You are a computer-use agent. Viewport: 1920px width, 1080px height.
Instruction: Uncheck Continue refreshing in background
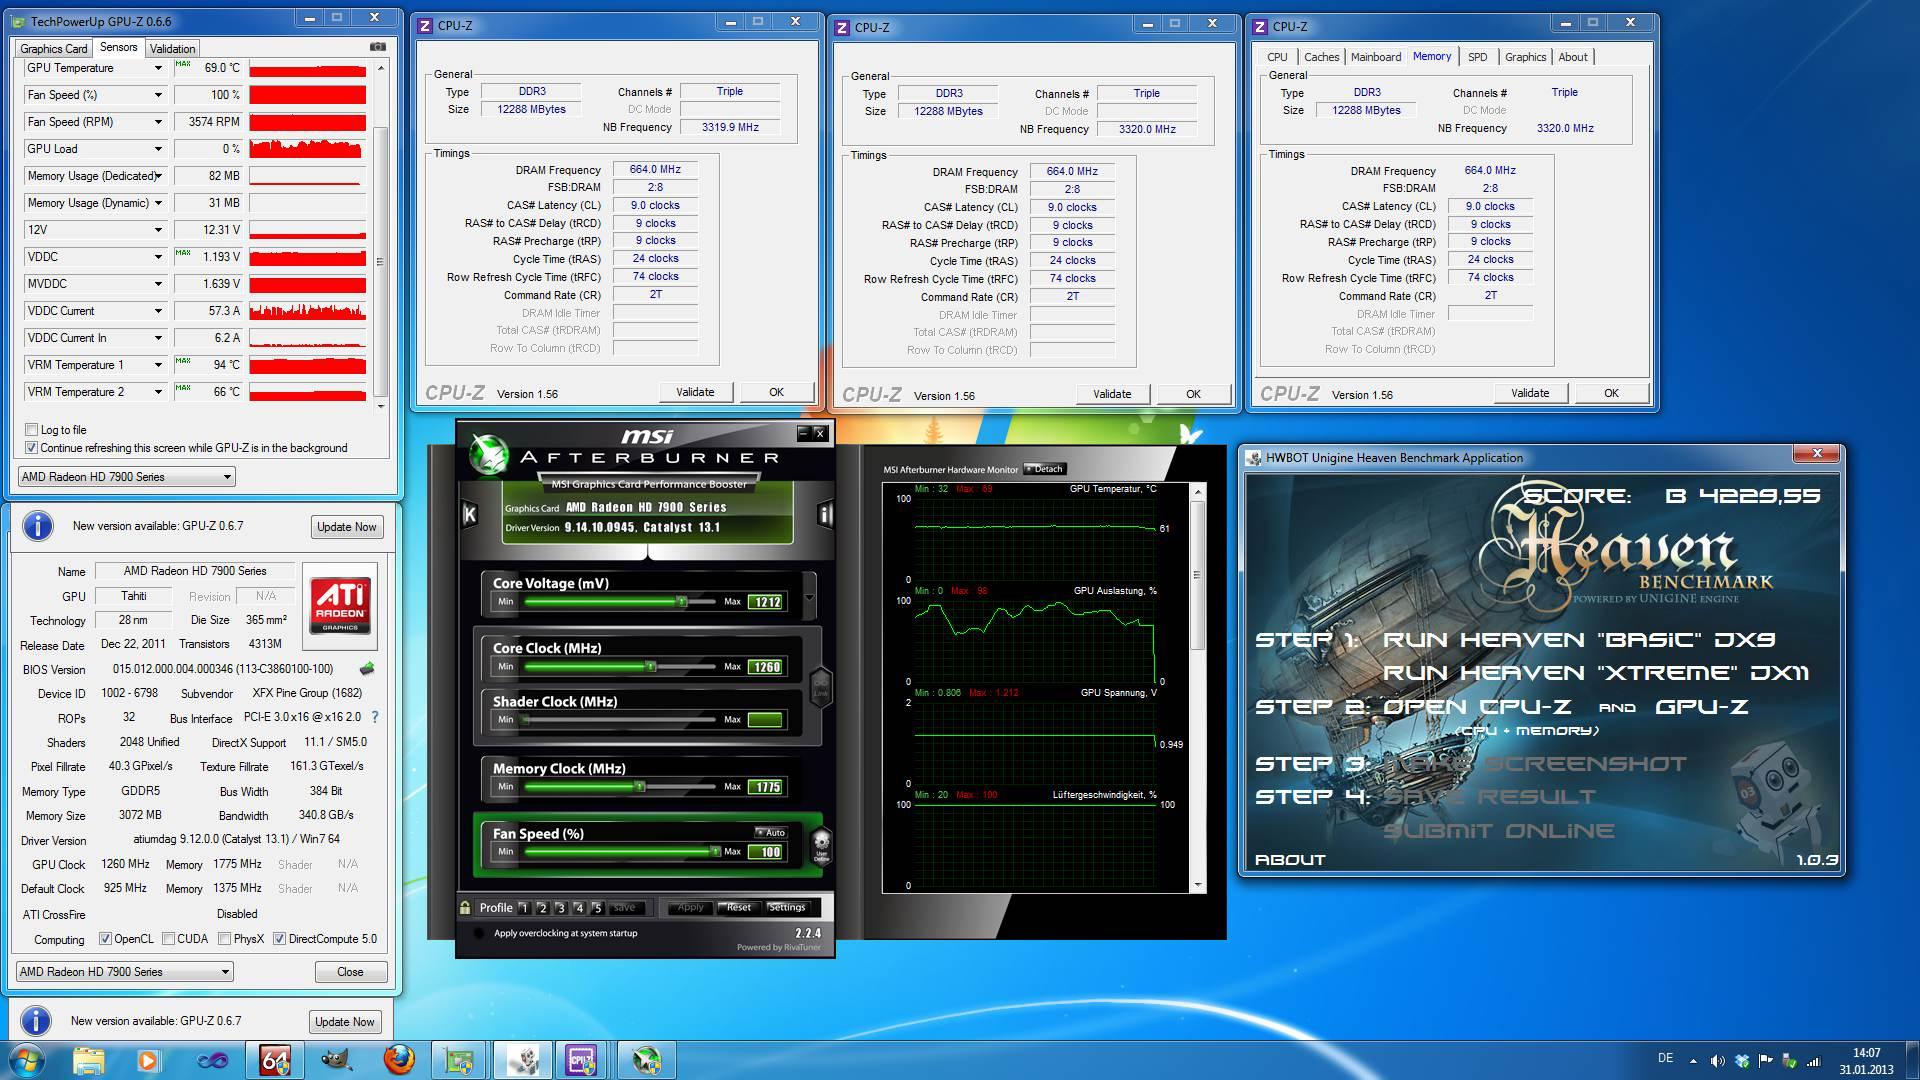point(31,448)
